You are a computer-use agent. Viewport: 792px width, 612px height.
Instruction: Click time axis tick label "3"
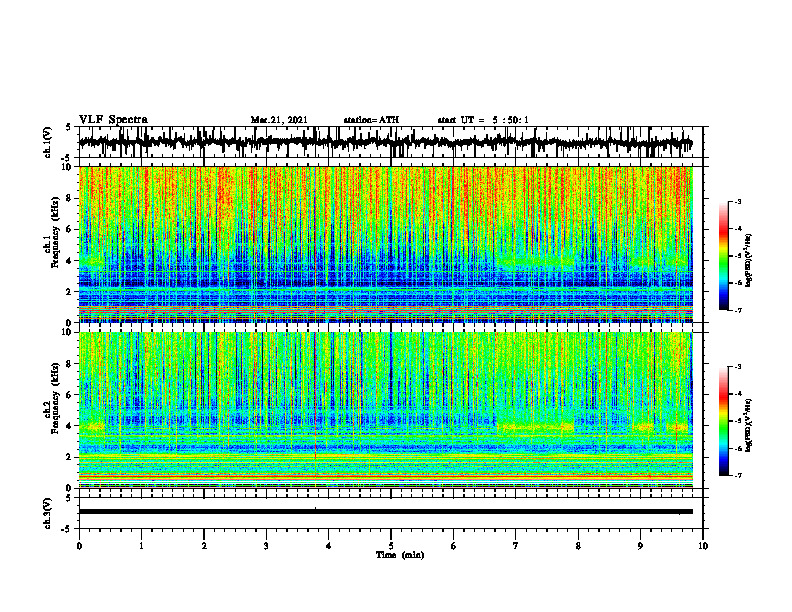coord(266,546)
